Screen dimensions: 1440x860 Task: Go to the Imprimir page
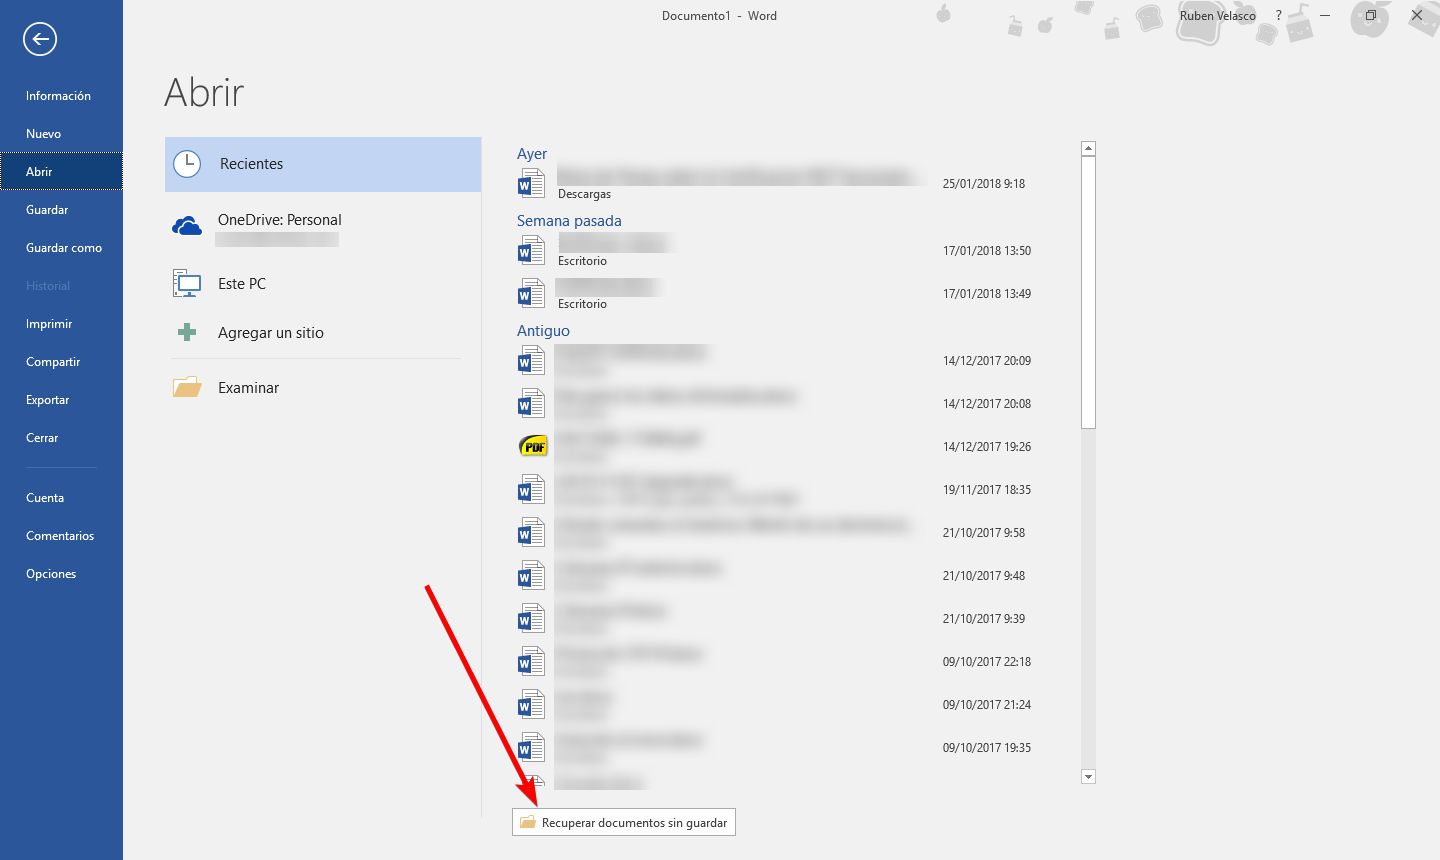tap(61, 324)
